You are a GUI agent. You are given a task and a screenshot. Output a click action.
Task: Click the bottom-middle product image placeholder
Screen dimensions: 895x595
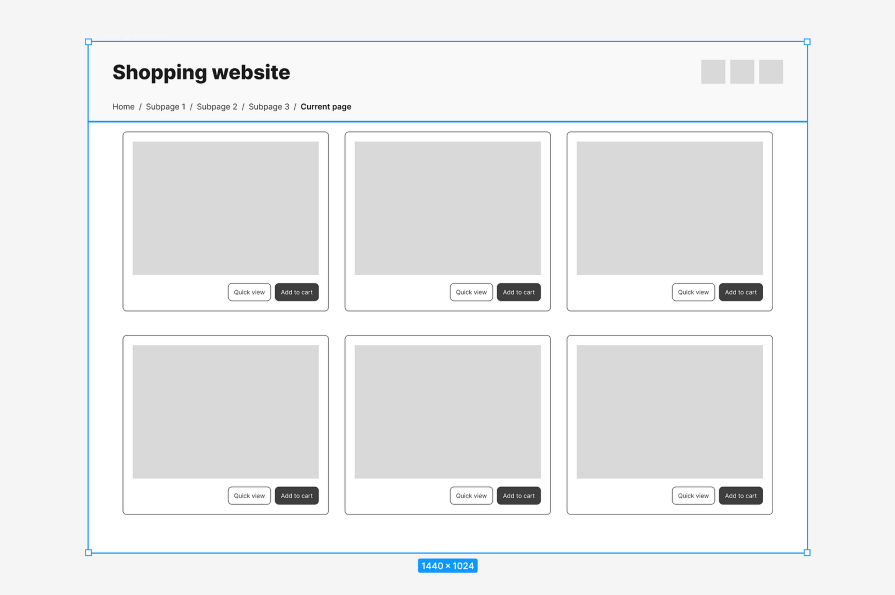tap(447, 411)
